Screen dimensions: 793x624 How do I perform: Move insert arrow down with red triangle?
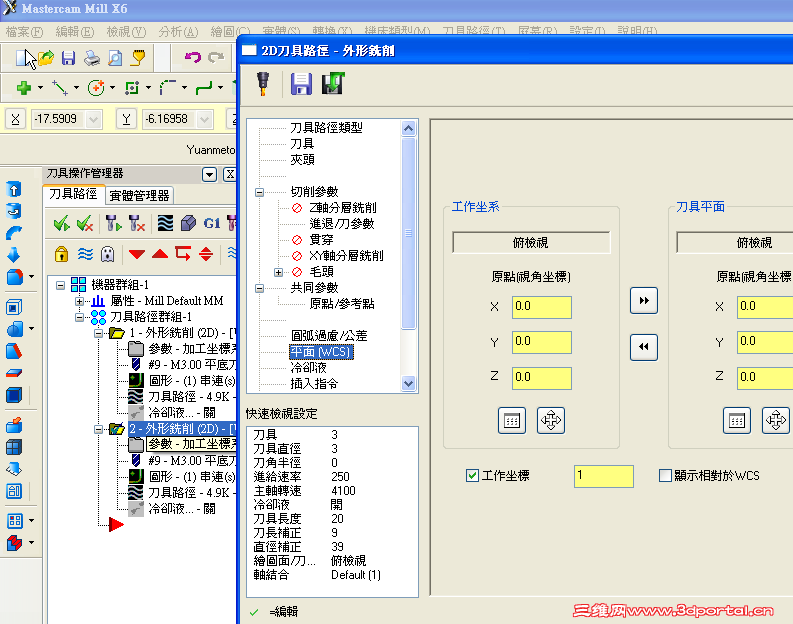pos(137,254)
